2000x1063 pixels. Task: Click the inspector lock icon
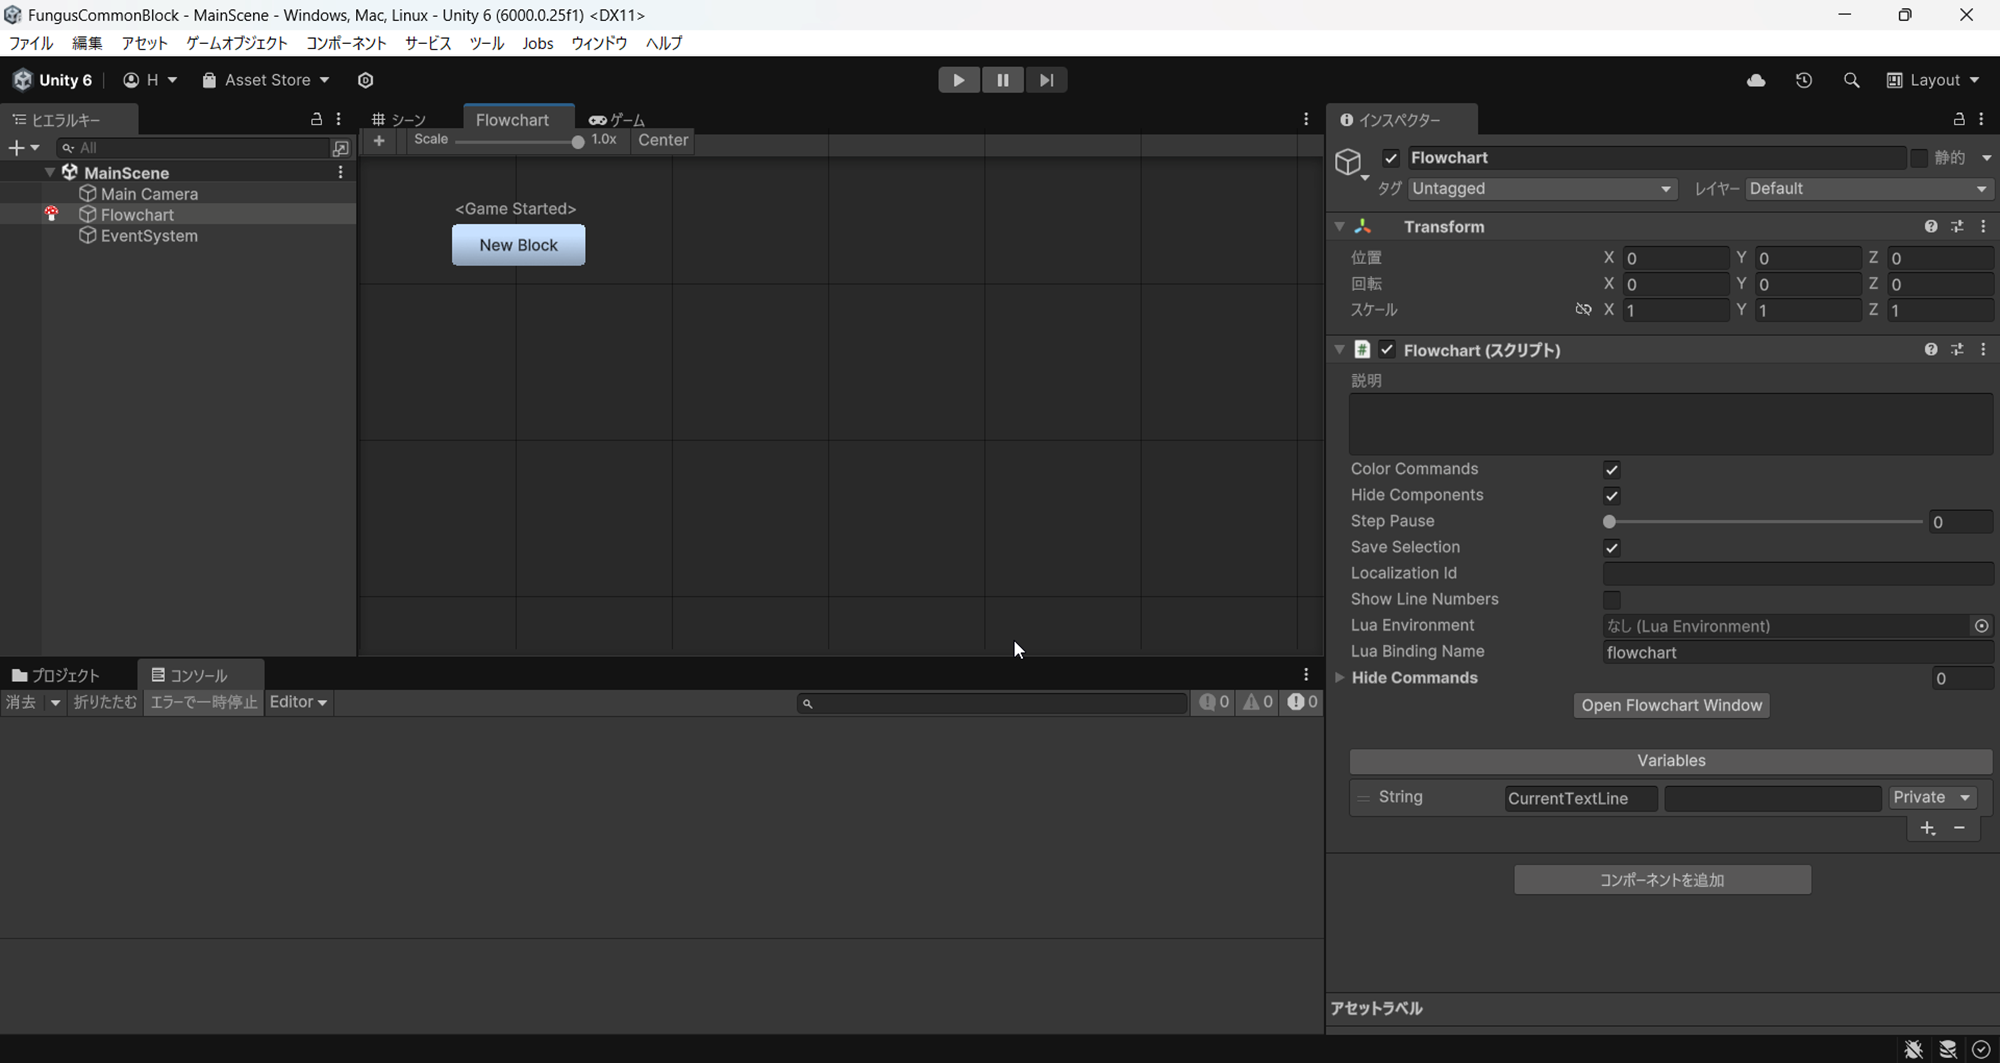tap(1958, 119)
